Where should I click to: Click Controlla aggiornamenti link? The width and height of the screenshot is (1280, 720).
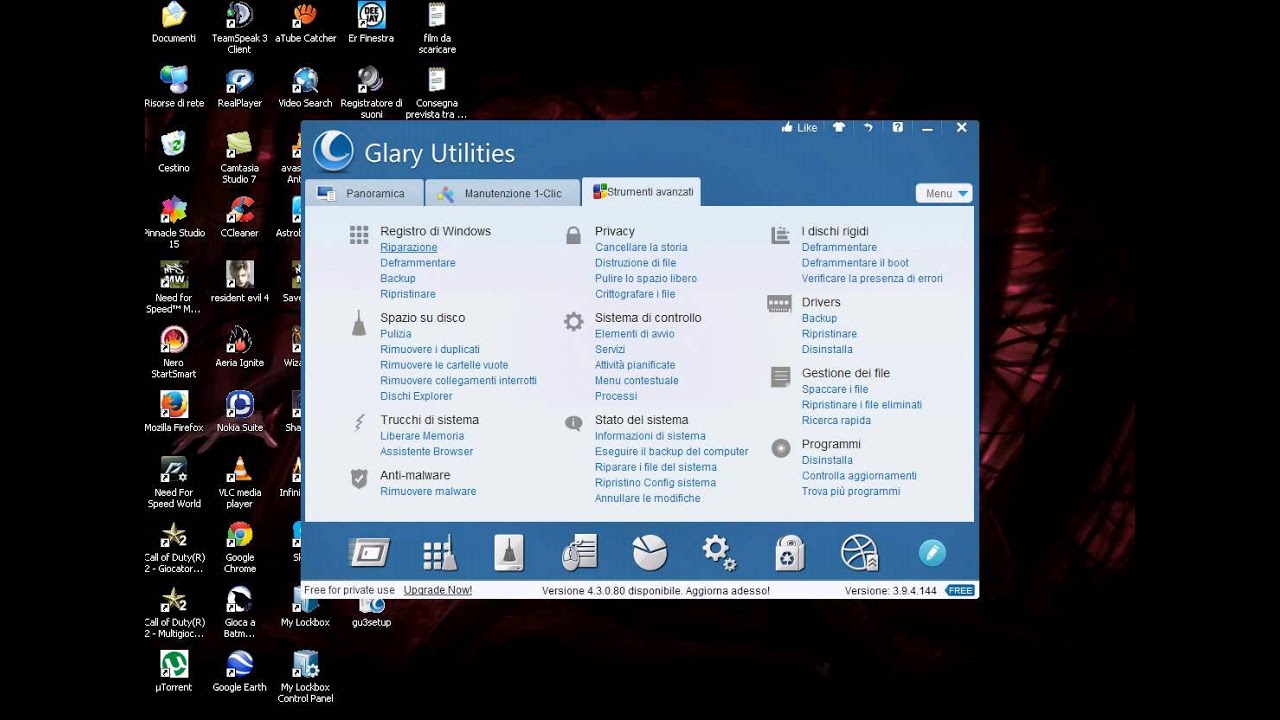(x=859, y=476)
